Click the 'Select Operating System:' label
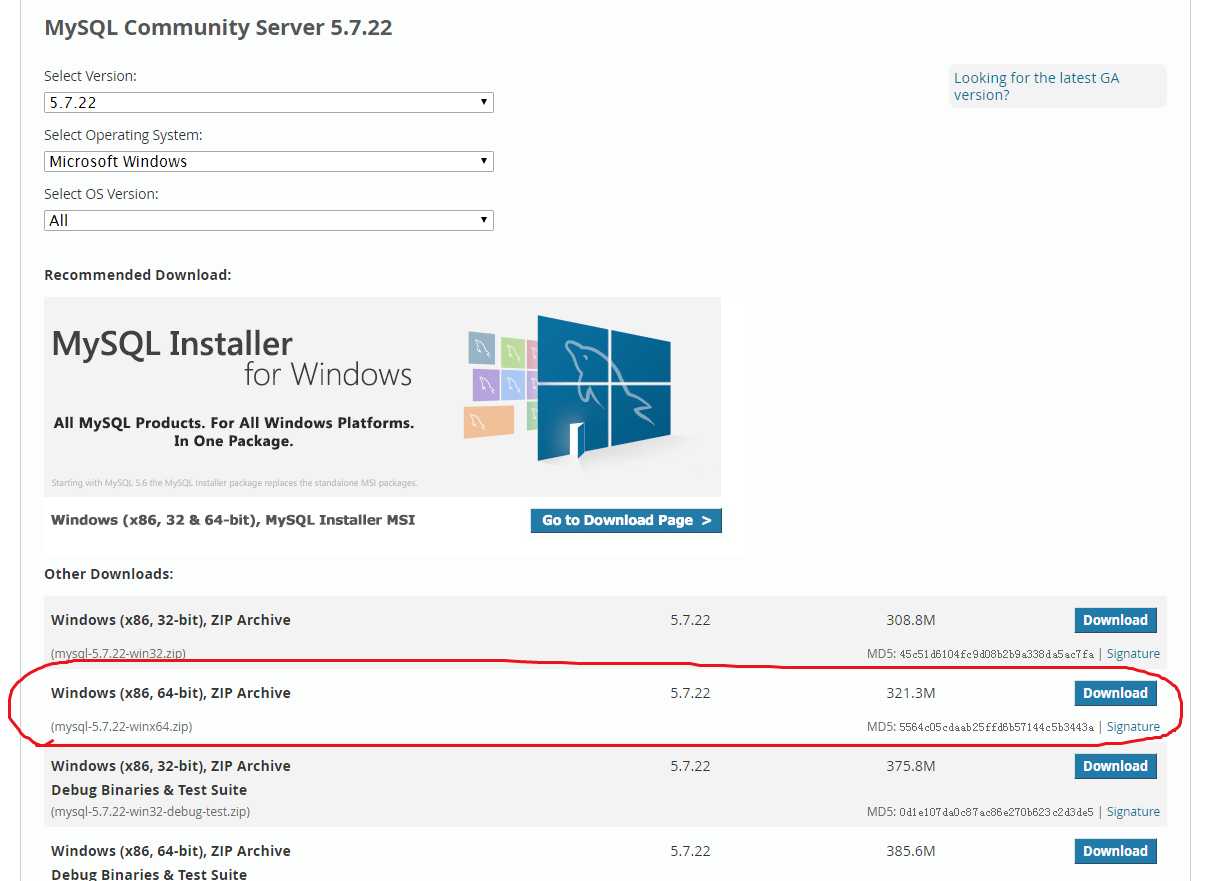Screen dimensions: 1208x881 pos(123,135)
